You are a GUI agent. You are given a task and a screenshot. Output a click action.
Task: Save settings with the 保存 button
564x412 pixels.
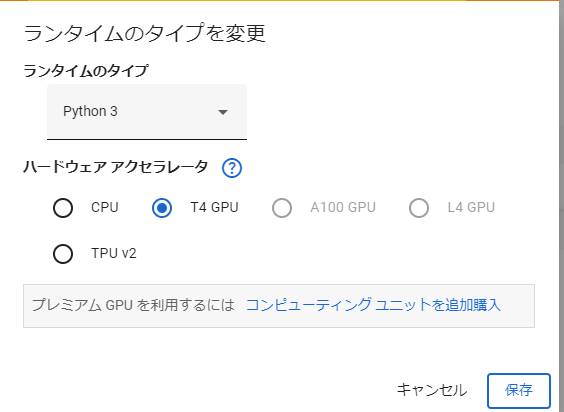pyautogui.click(x=519, y=390)
